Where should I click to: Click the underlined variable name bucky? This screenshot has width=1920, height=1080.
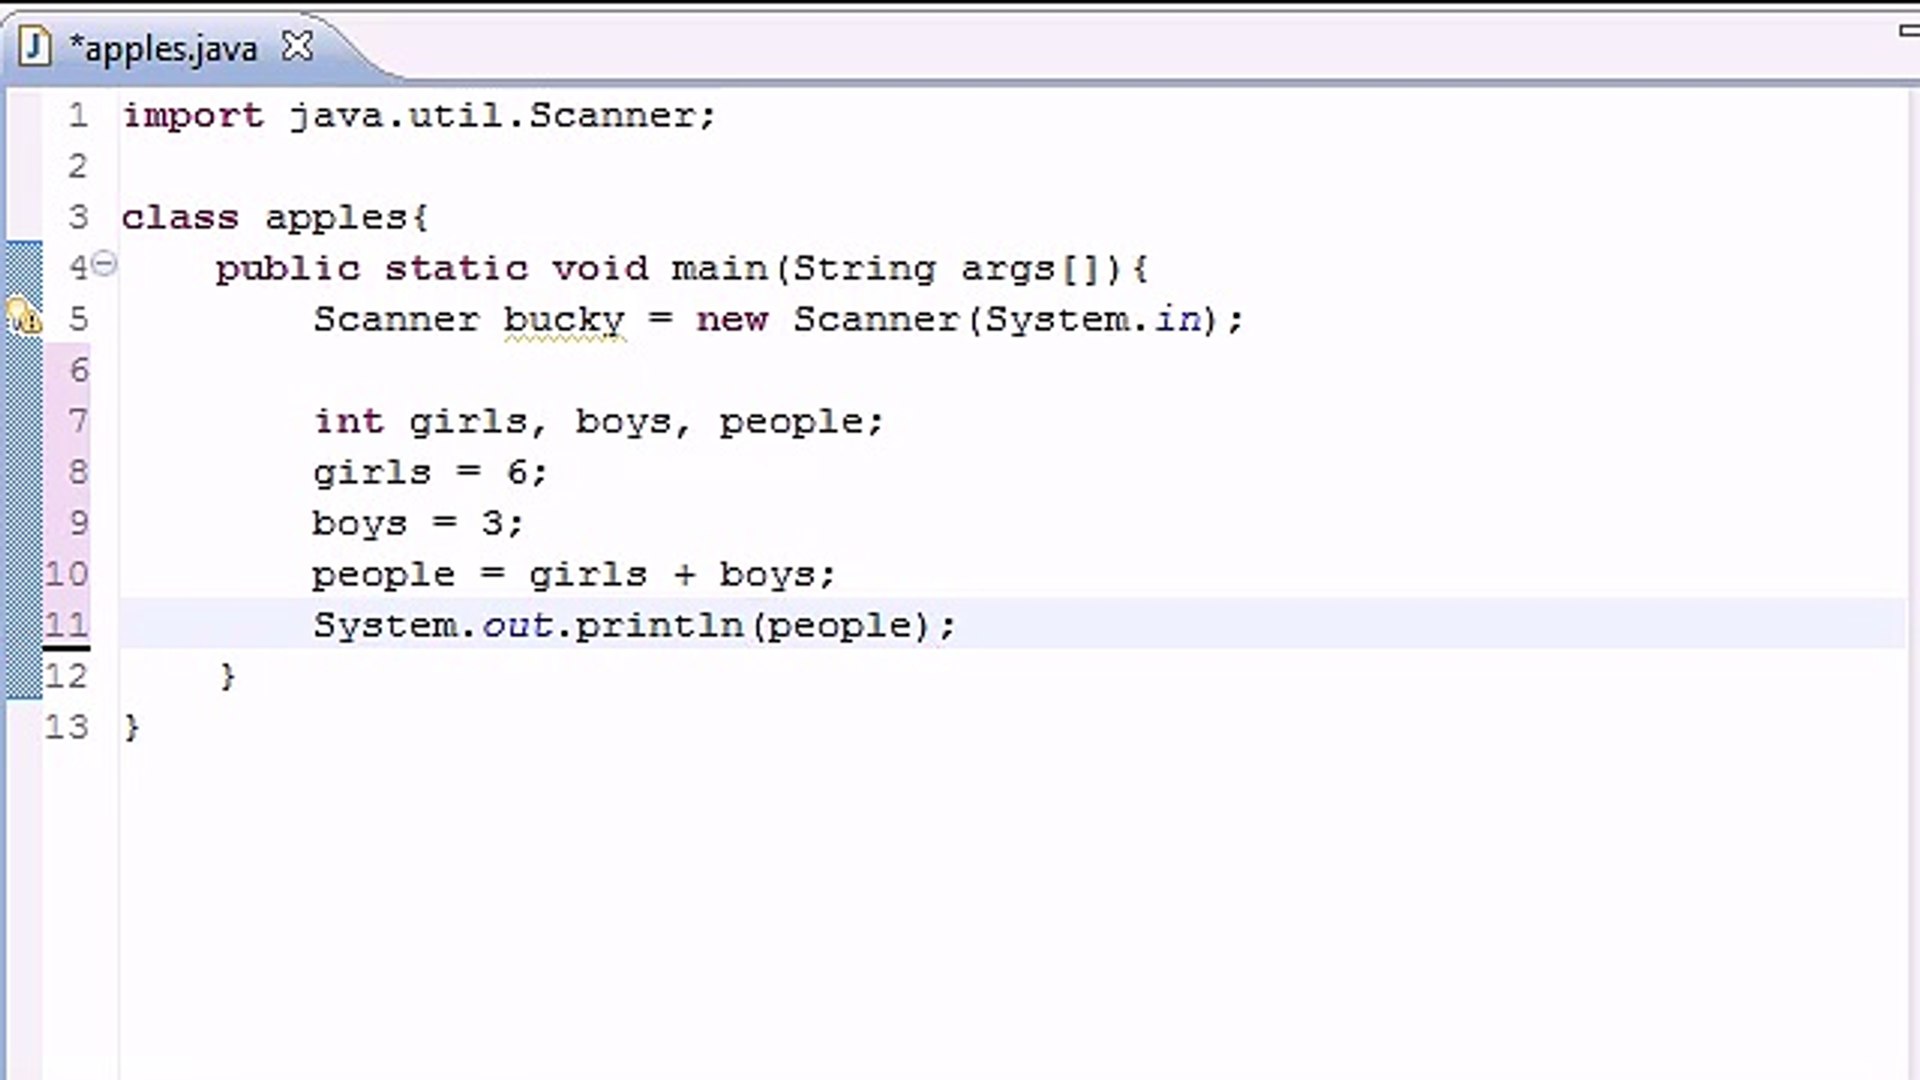[x=563, y=318]
